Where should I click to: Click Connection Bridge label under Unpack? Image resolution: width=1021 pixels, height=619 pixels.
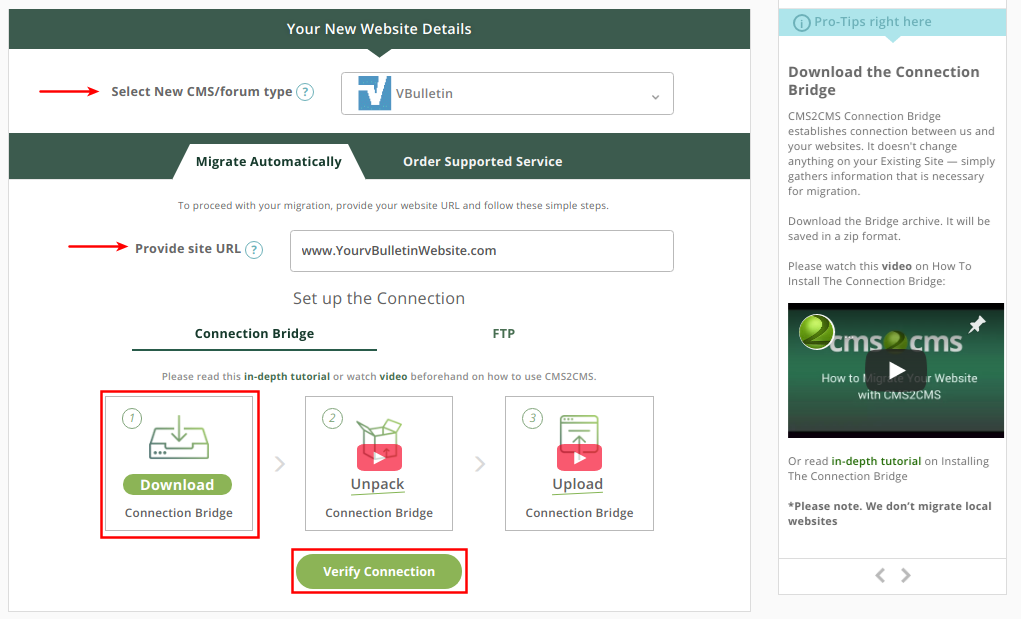[x=379, y=513]
